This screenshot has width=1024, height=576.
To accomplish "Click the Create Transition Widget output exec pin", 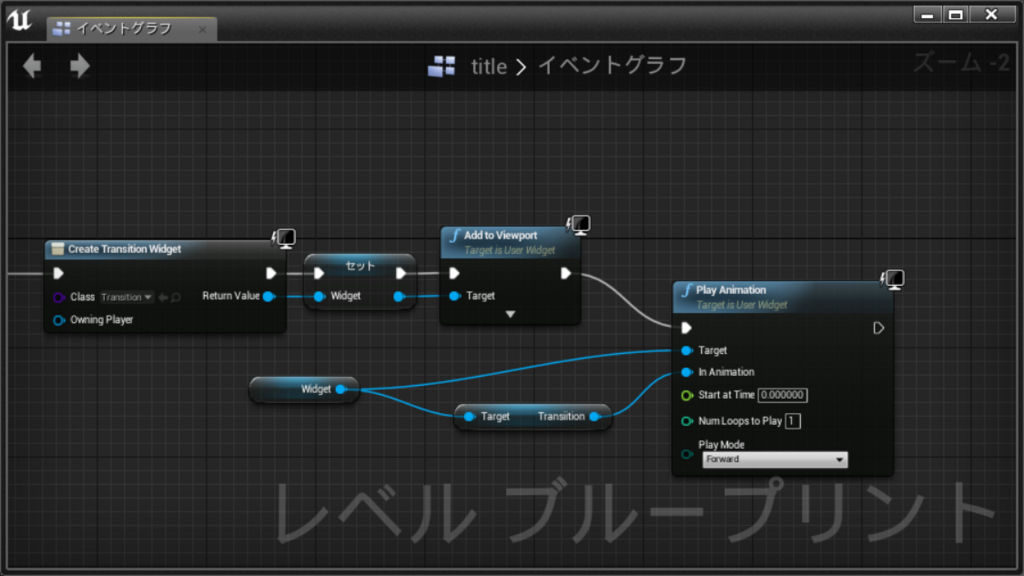I will point(271,273).
